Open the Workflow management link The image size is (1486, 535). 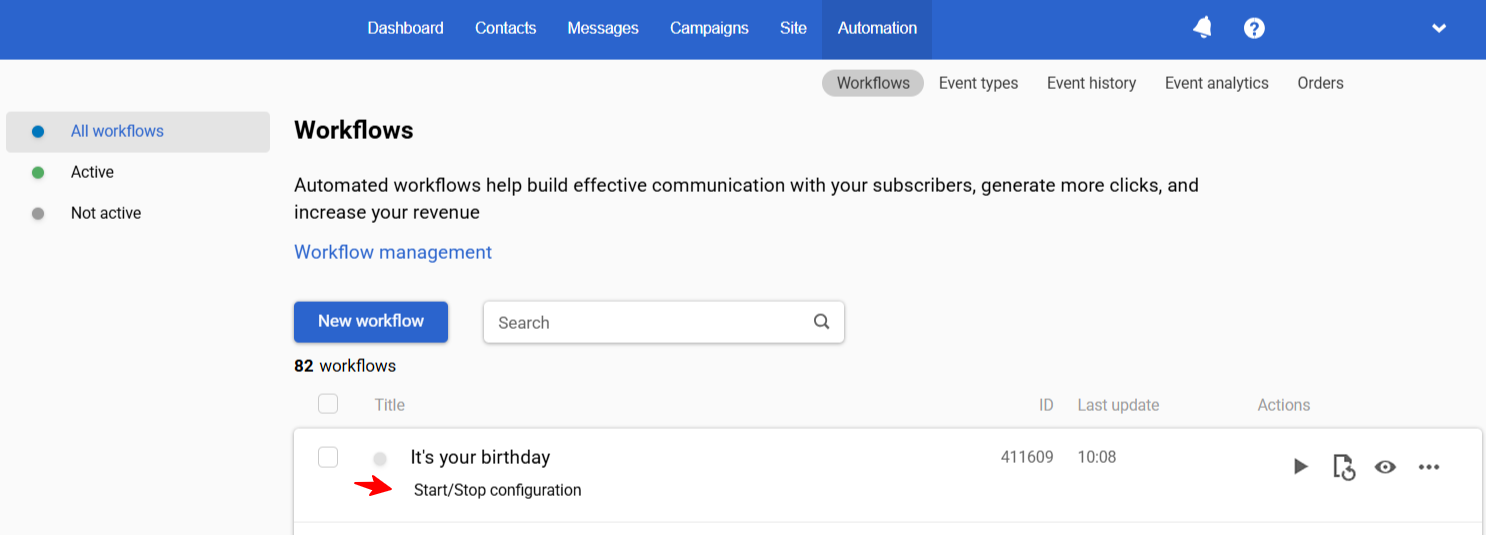point(393,252)
